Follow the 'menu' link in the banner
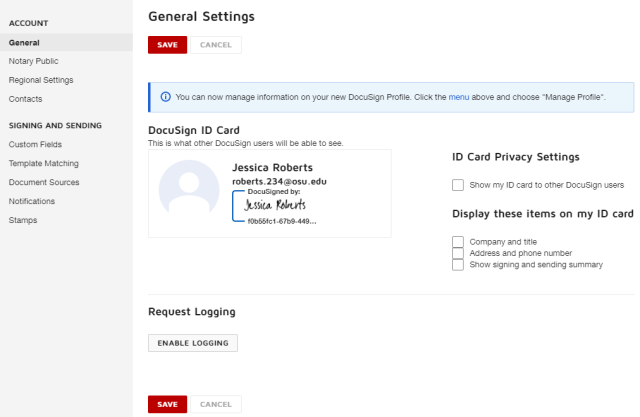The image size is (640, 417). 459,97
